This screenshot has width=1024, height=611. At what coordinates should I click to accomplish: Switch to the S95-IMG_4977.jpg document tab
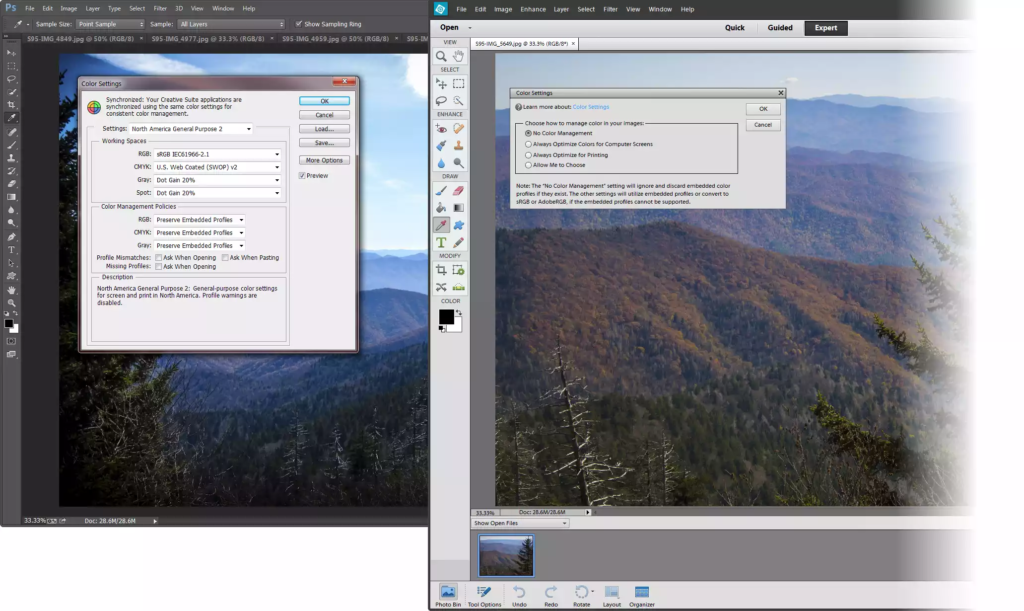point(208,39)
